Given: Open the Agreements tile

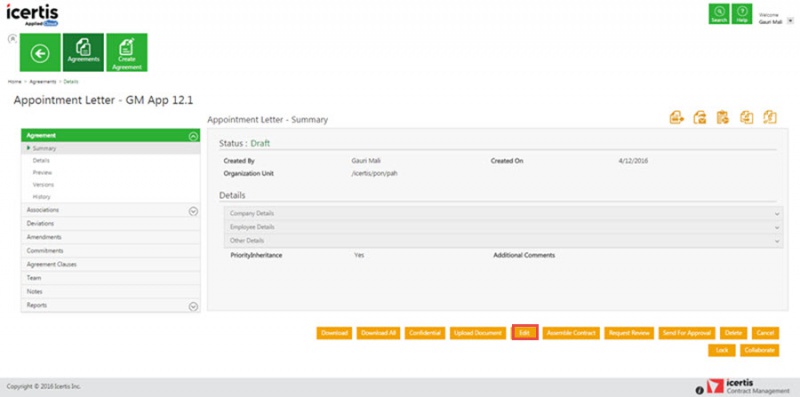Looking at the screenshot, I should 83,53.
